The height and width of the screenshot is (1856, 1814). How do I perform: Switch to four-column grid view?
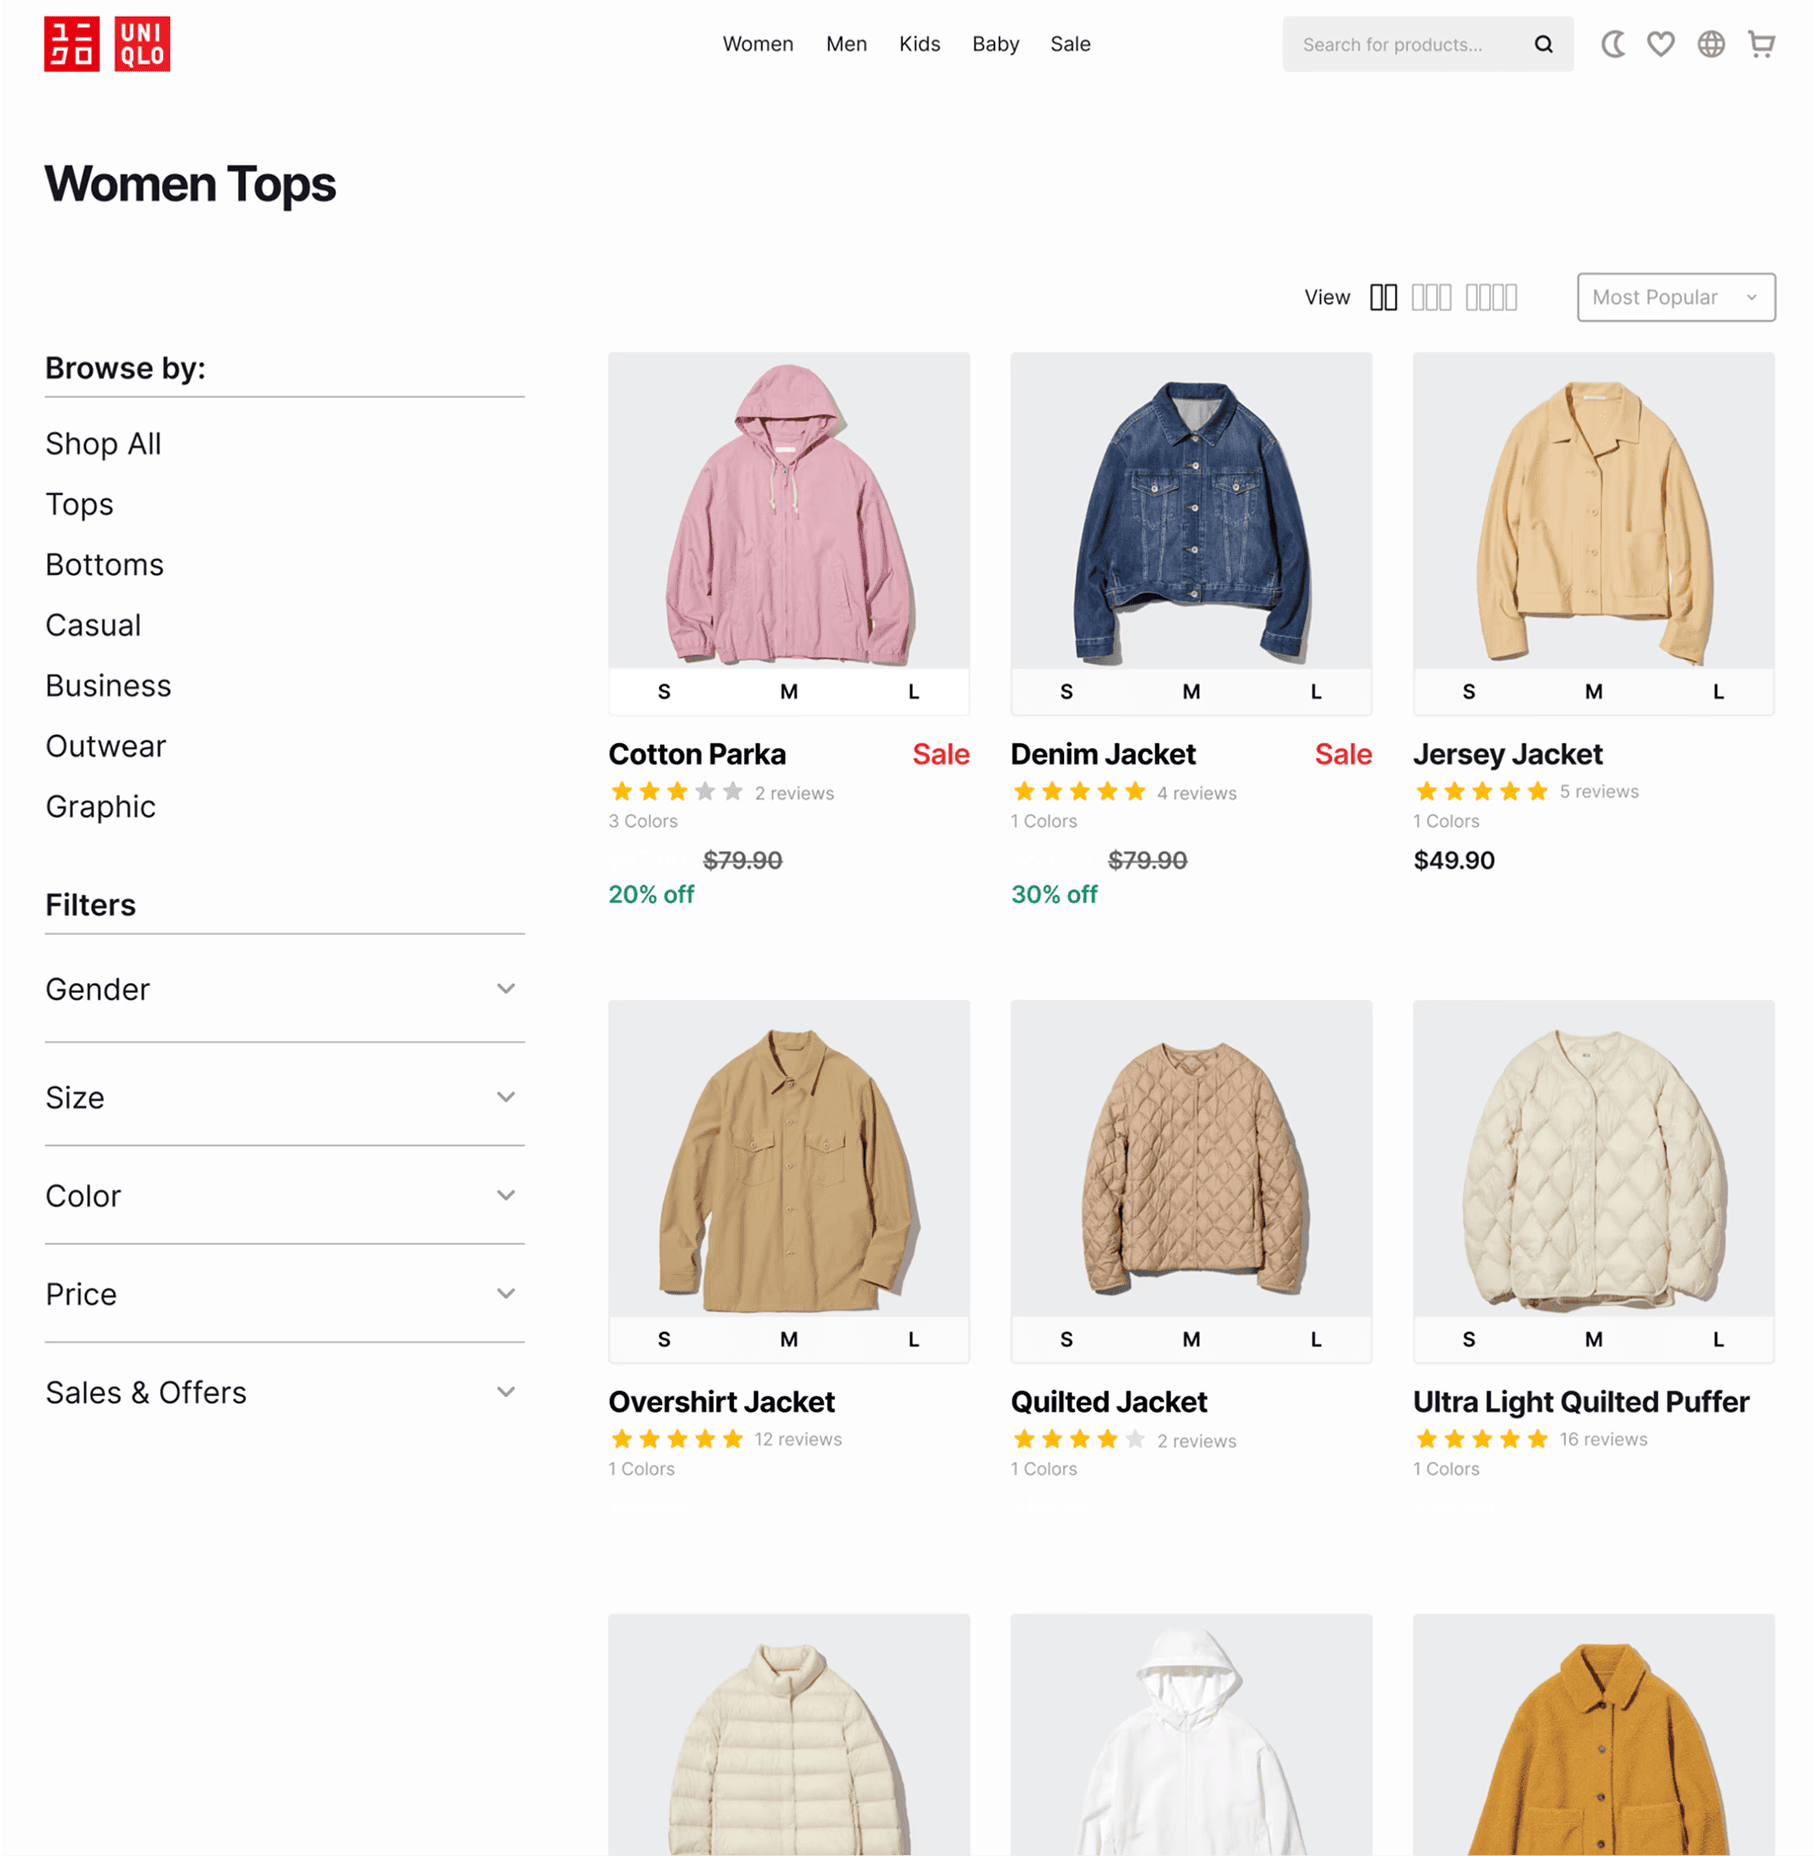coord(1491,297)
